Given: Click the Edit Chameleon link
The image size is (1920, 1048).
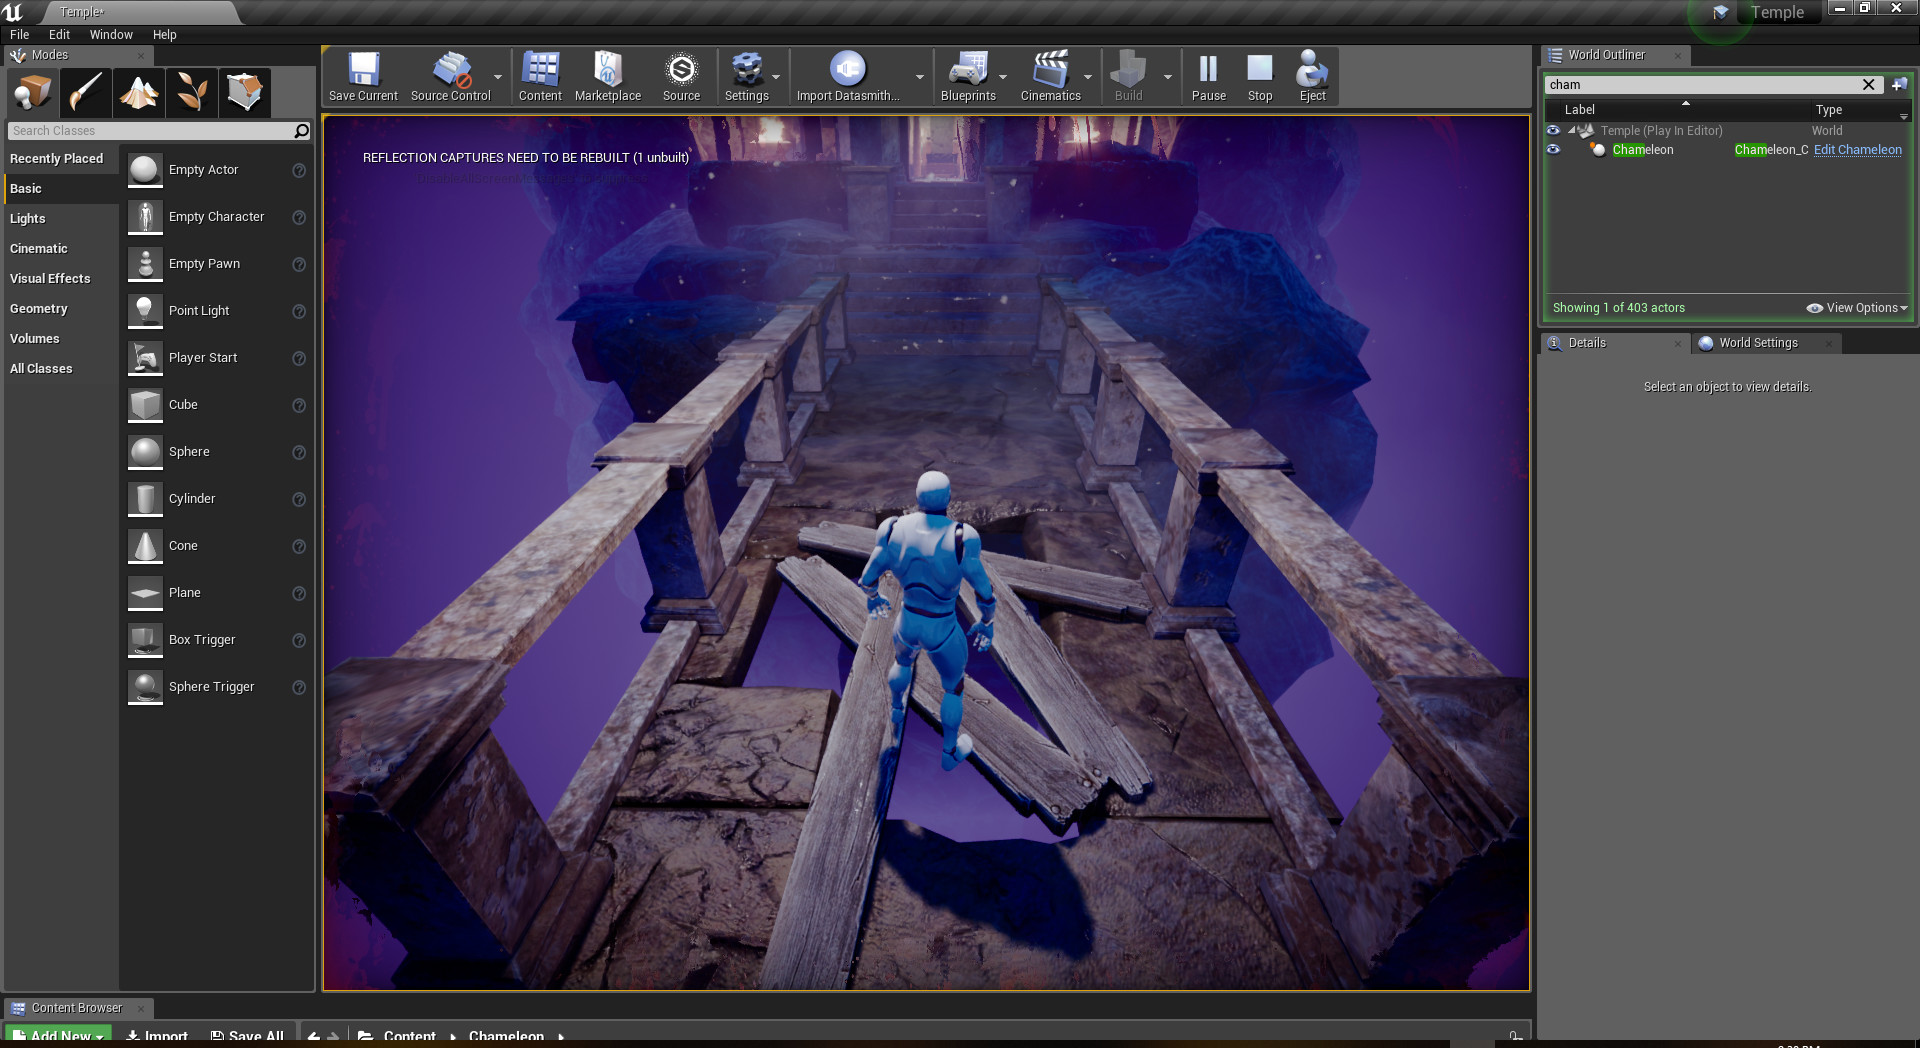Looking at the screenshot, I should (x=1857, y=149).
